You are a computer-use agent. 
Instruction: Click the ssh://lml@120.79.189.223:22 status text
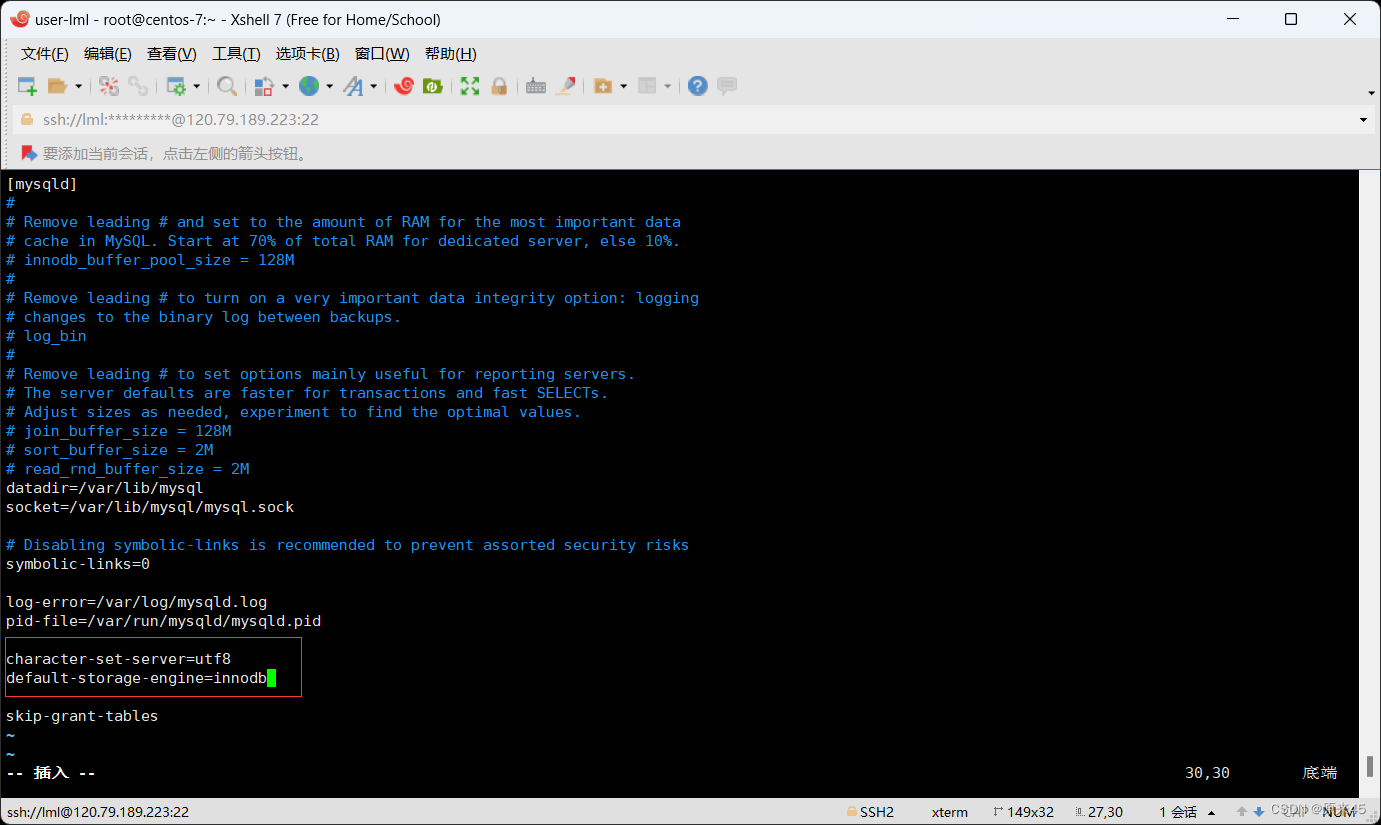98,812
